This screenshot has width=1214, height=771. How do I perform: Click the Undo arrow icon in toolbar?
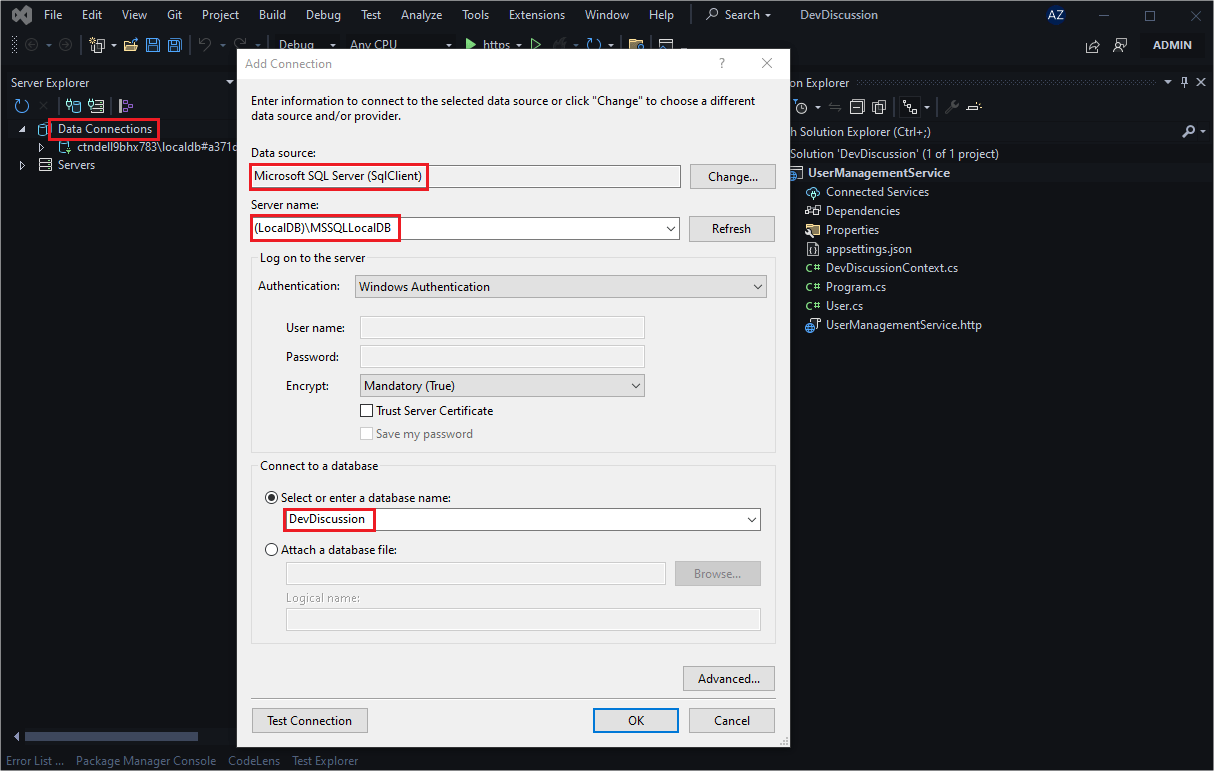coord(204,45)
